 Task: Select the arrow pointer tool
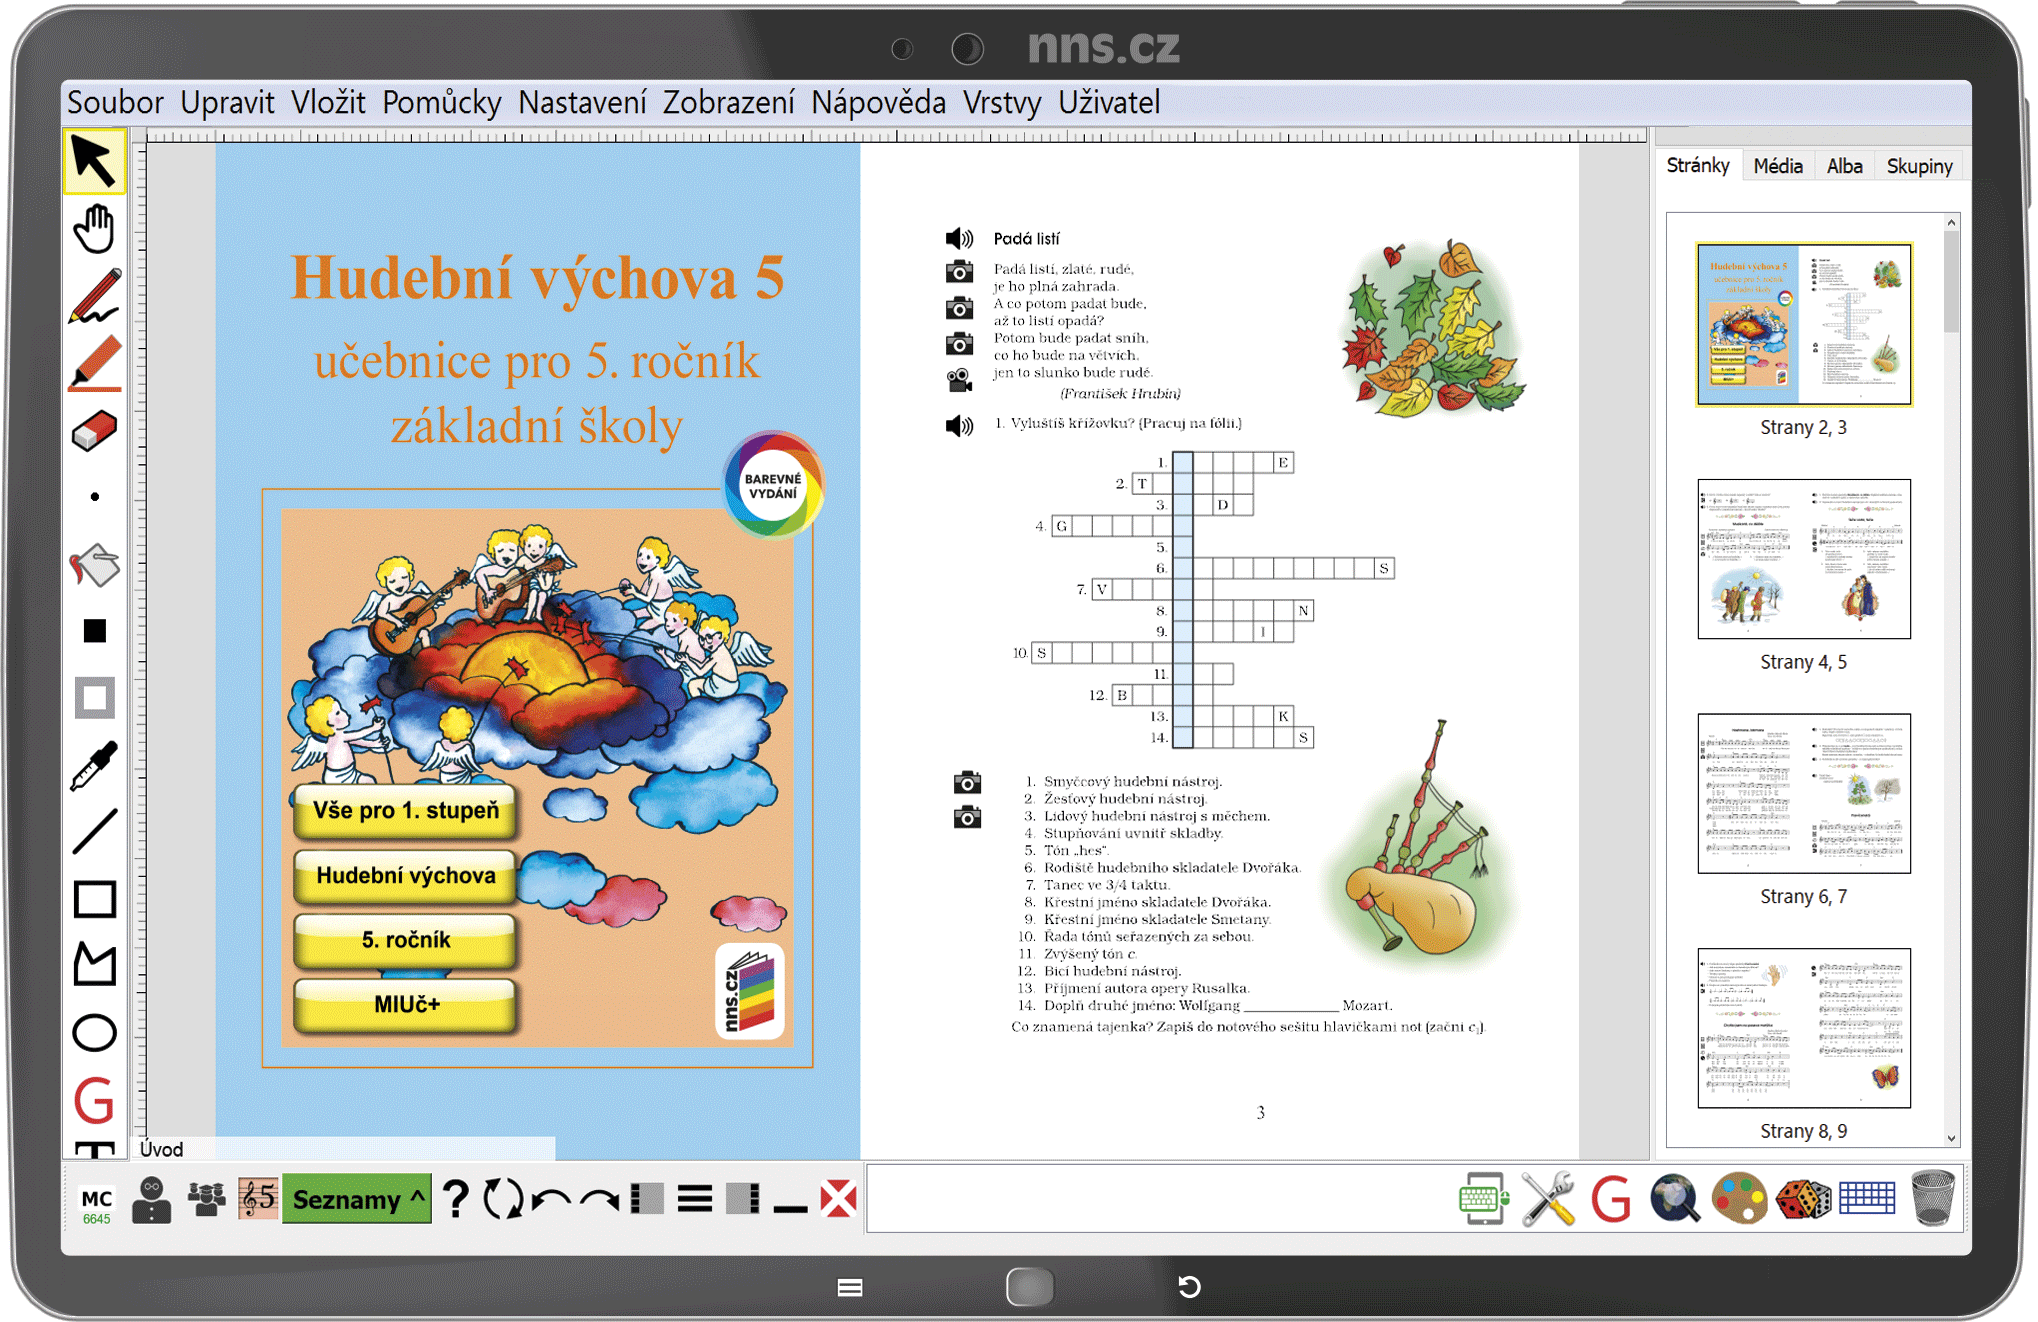point(94,161)
